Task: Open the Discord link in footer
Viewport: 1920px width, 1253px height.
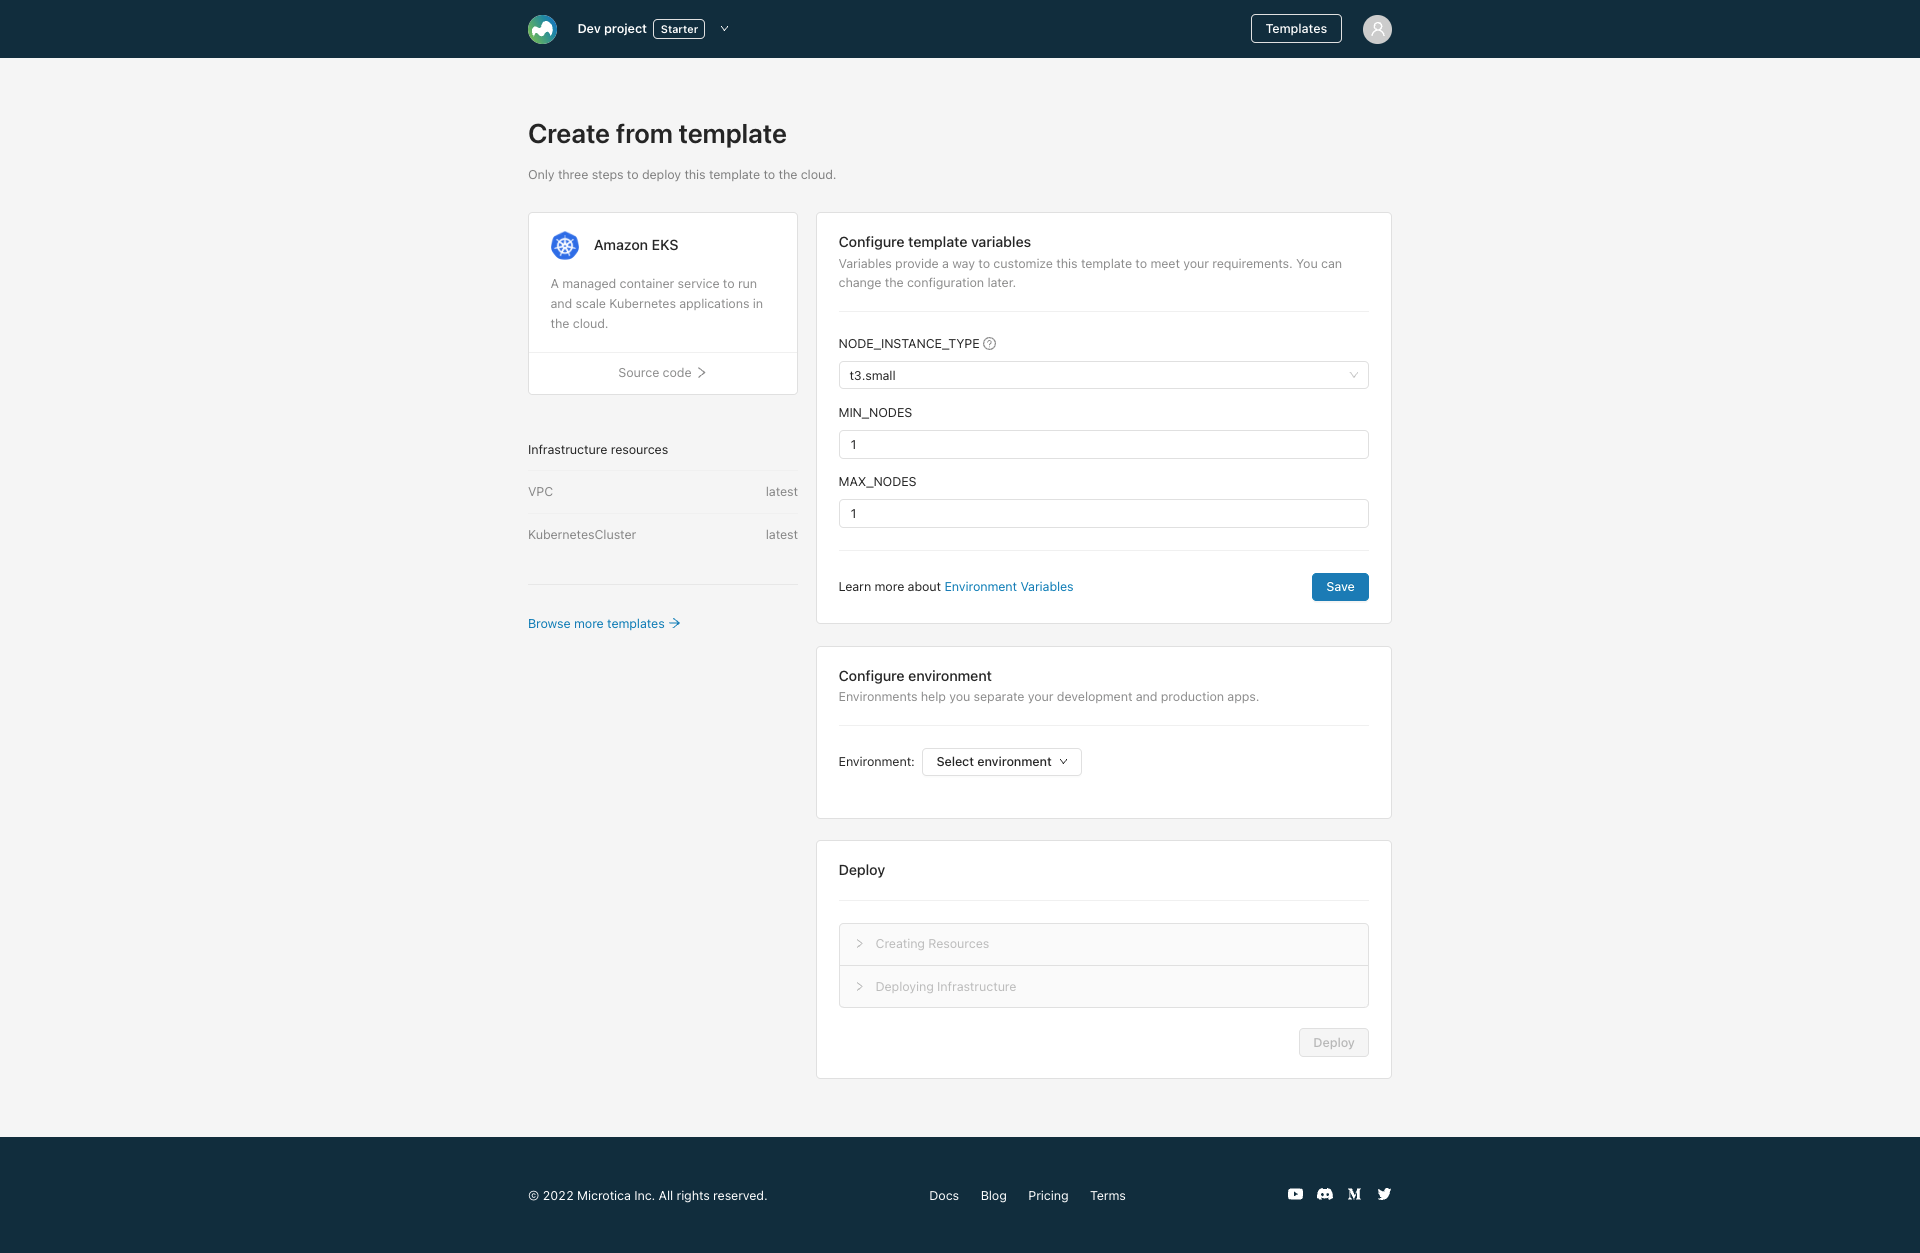Action: click(1325, 1194)
